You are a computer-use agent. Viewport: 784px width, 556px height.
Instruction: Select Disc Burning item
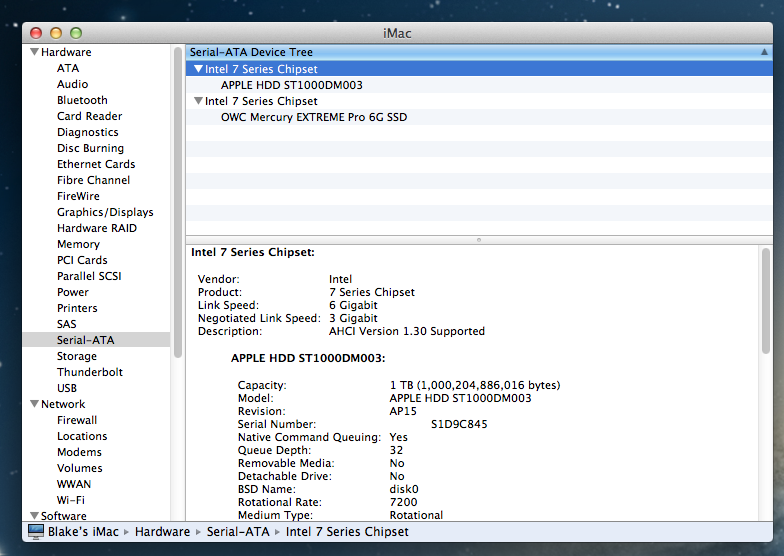[90, 148]
